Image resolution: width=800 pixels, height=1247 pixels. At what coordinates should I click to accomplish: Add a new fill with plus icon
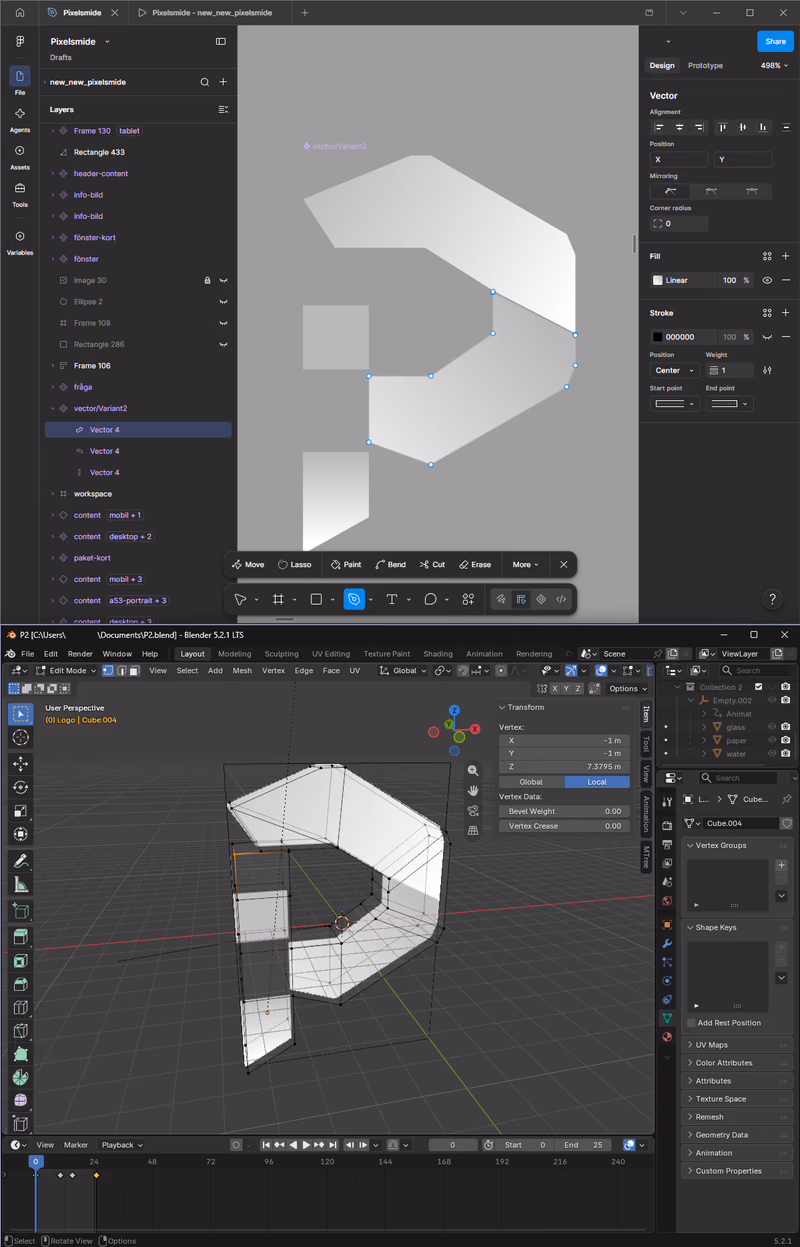tap(786, 256)
